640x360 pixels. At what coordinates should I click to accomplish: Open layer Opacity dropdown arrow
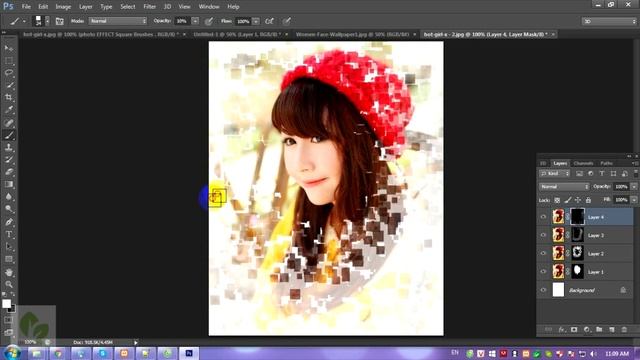634,187
